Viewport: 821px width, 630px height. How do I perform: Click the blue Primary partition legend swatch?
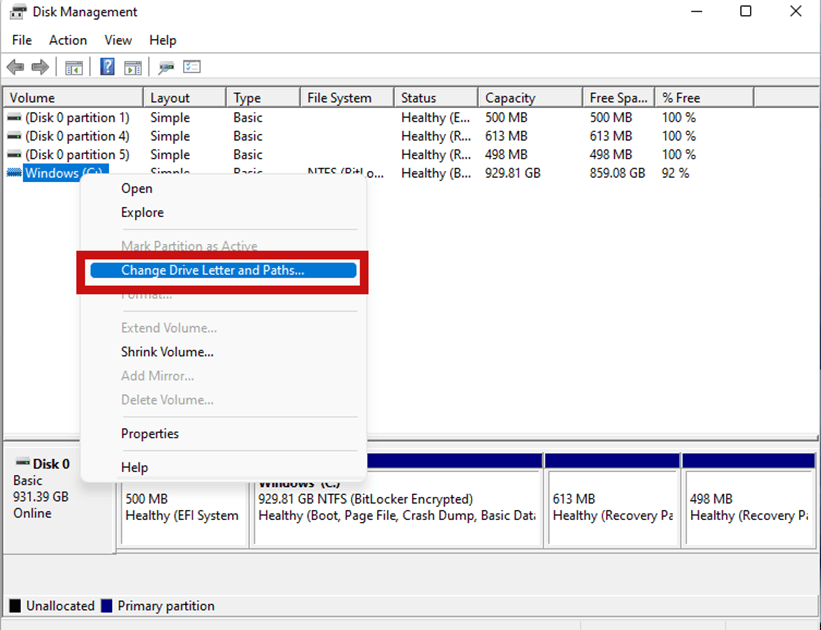(x=107, y=606)
